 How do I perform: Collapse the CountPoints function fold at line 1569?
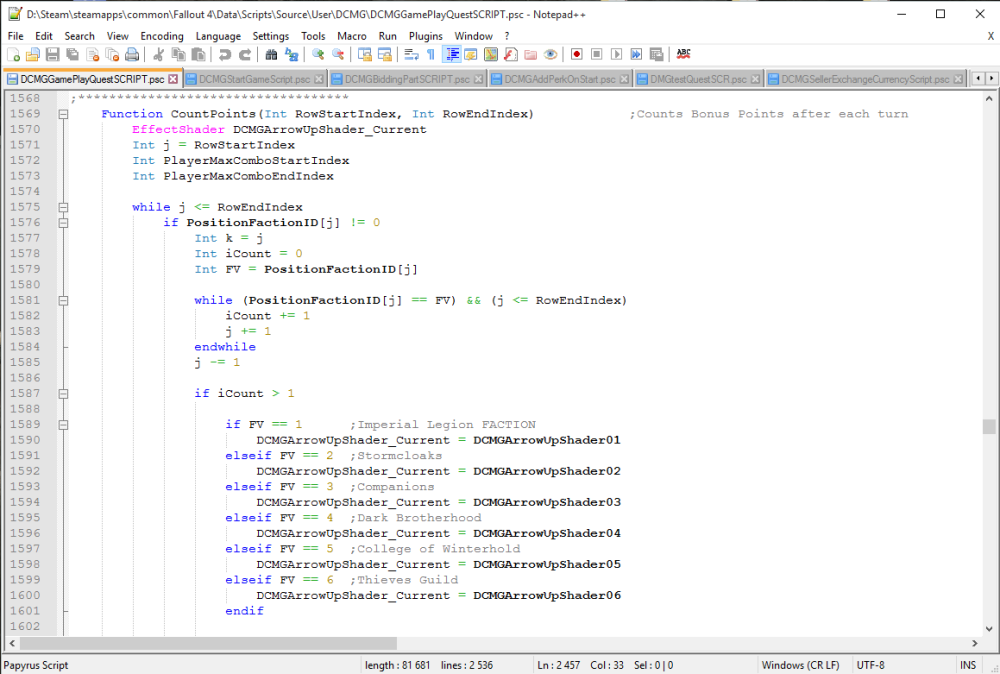[x=63, y=114]
